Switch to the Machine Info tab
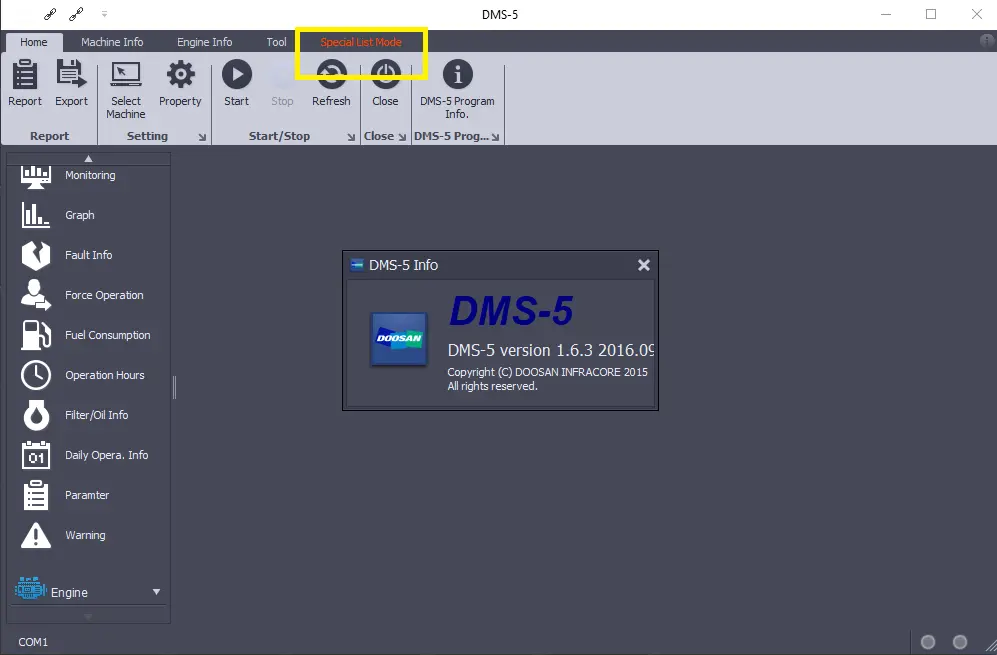This screenshot has width=997, height=655. (112, 42)
